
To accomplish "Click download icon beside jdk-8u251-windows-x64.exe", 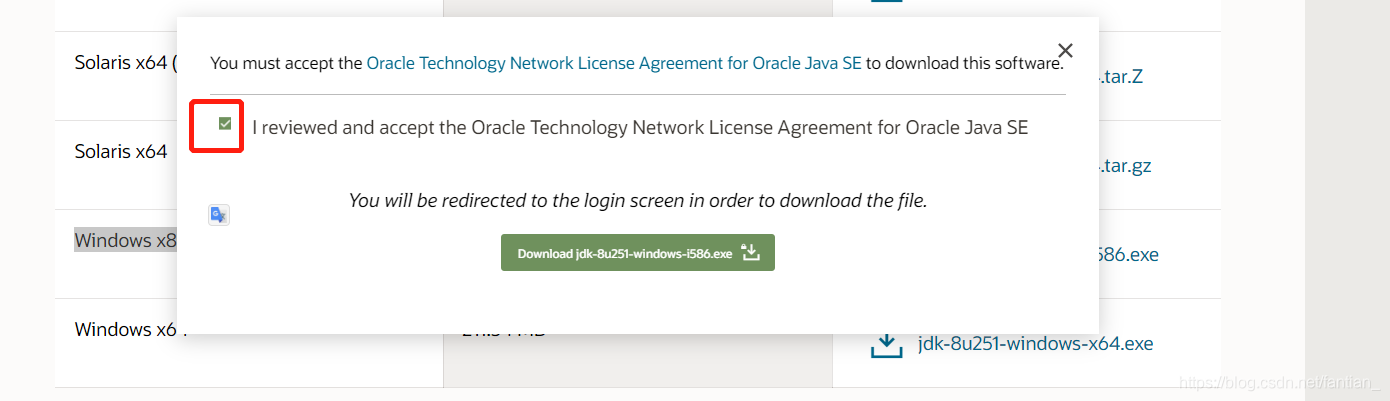I will (x=886, y=344).
